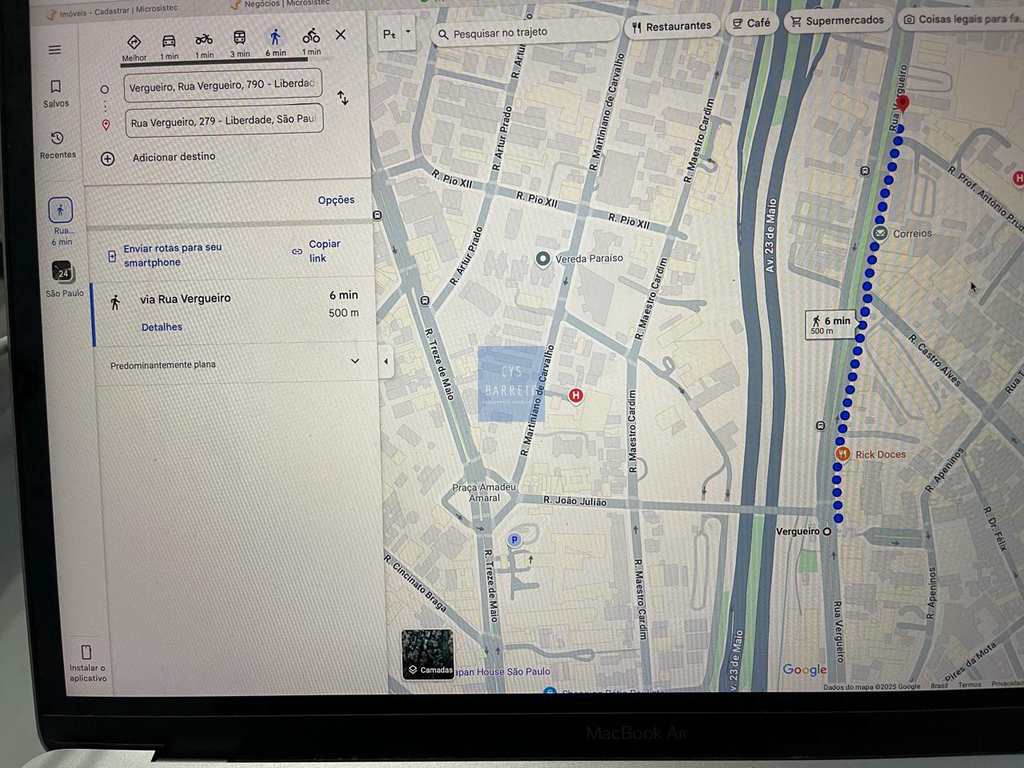The image size is (1024, 768).
Task: Click the red destination pin
Action: point(903,104)
